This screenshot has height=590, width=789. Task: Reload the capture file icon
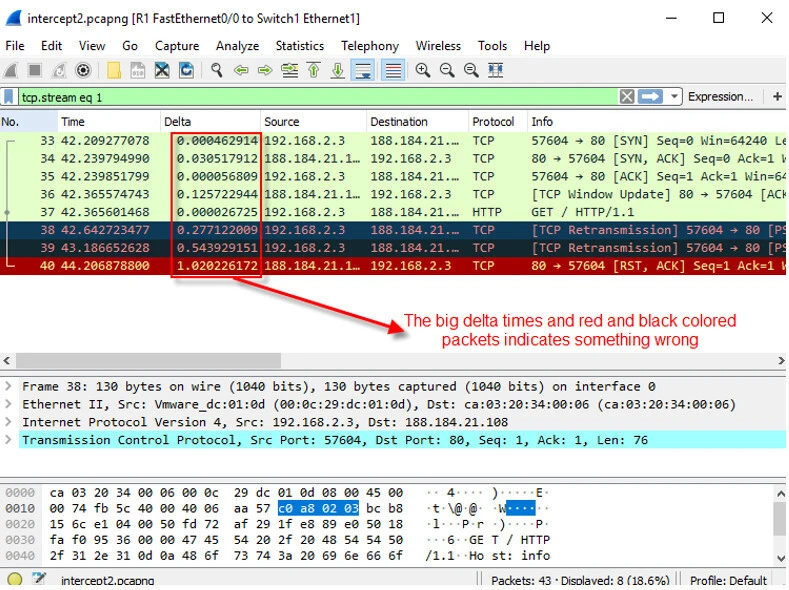[186, 70]
